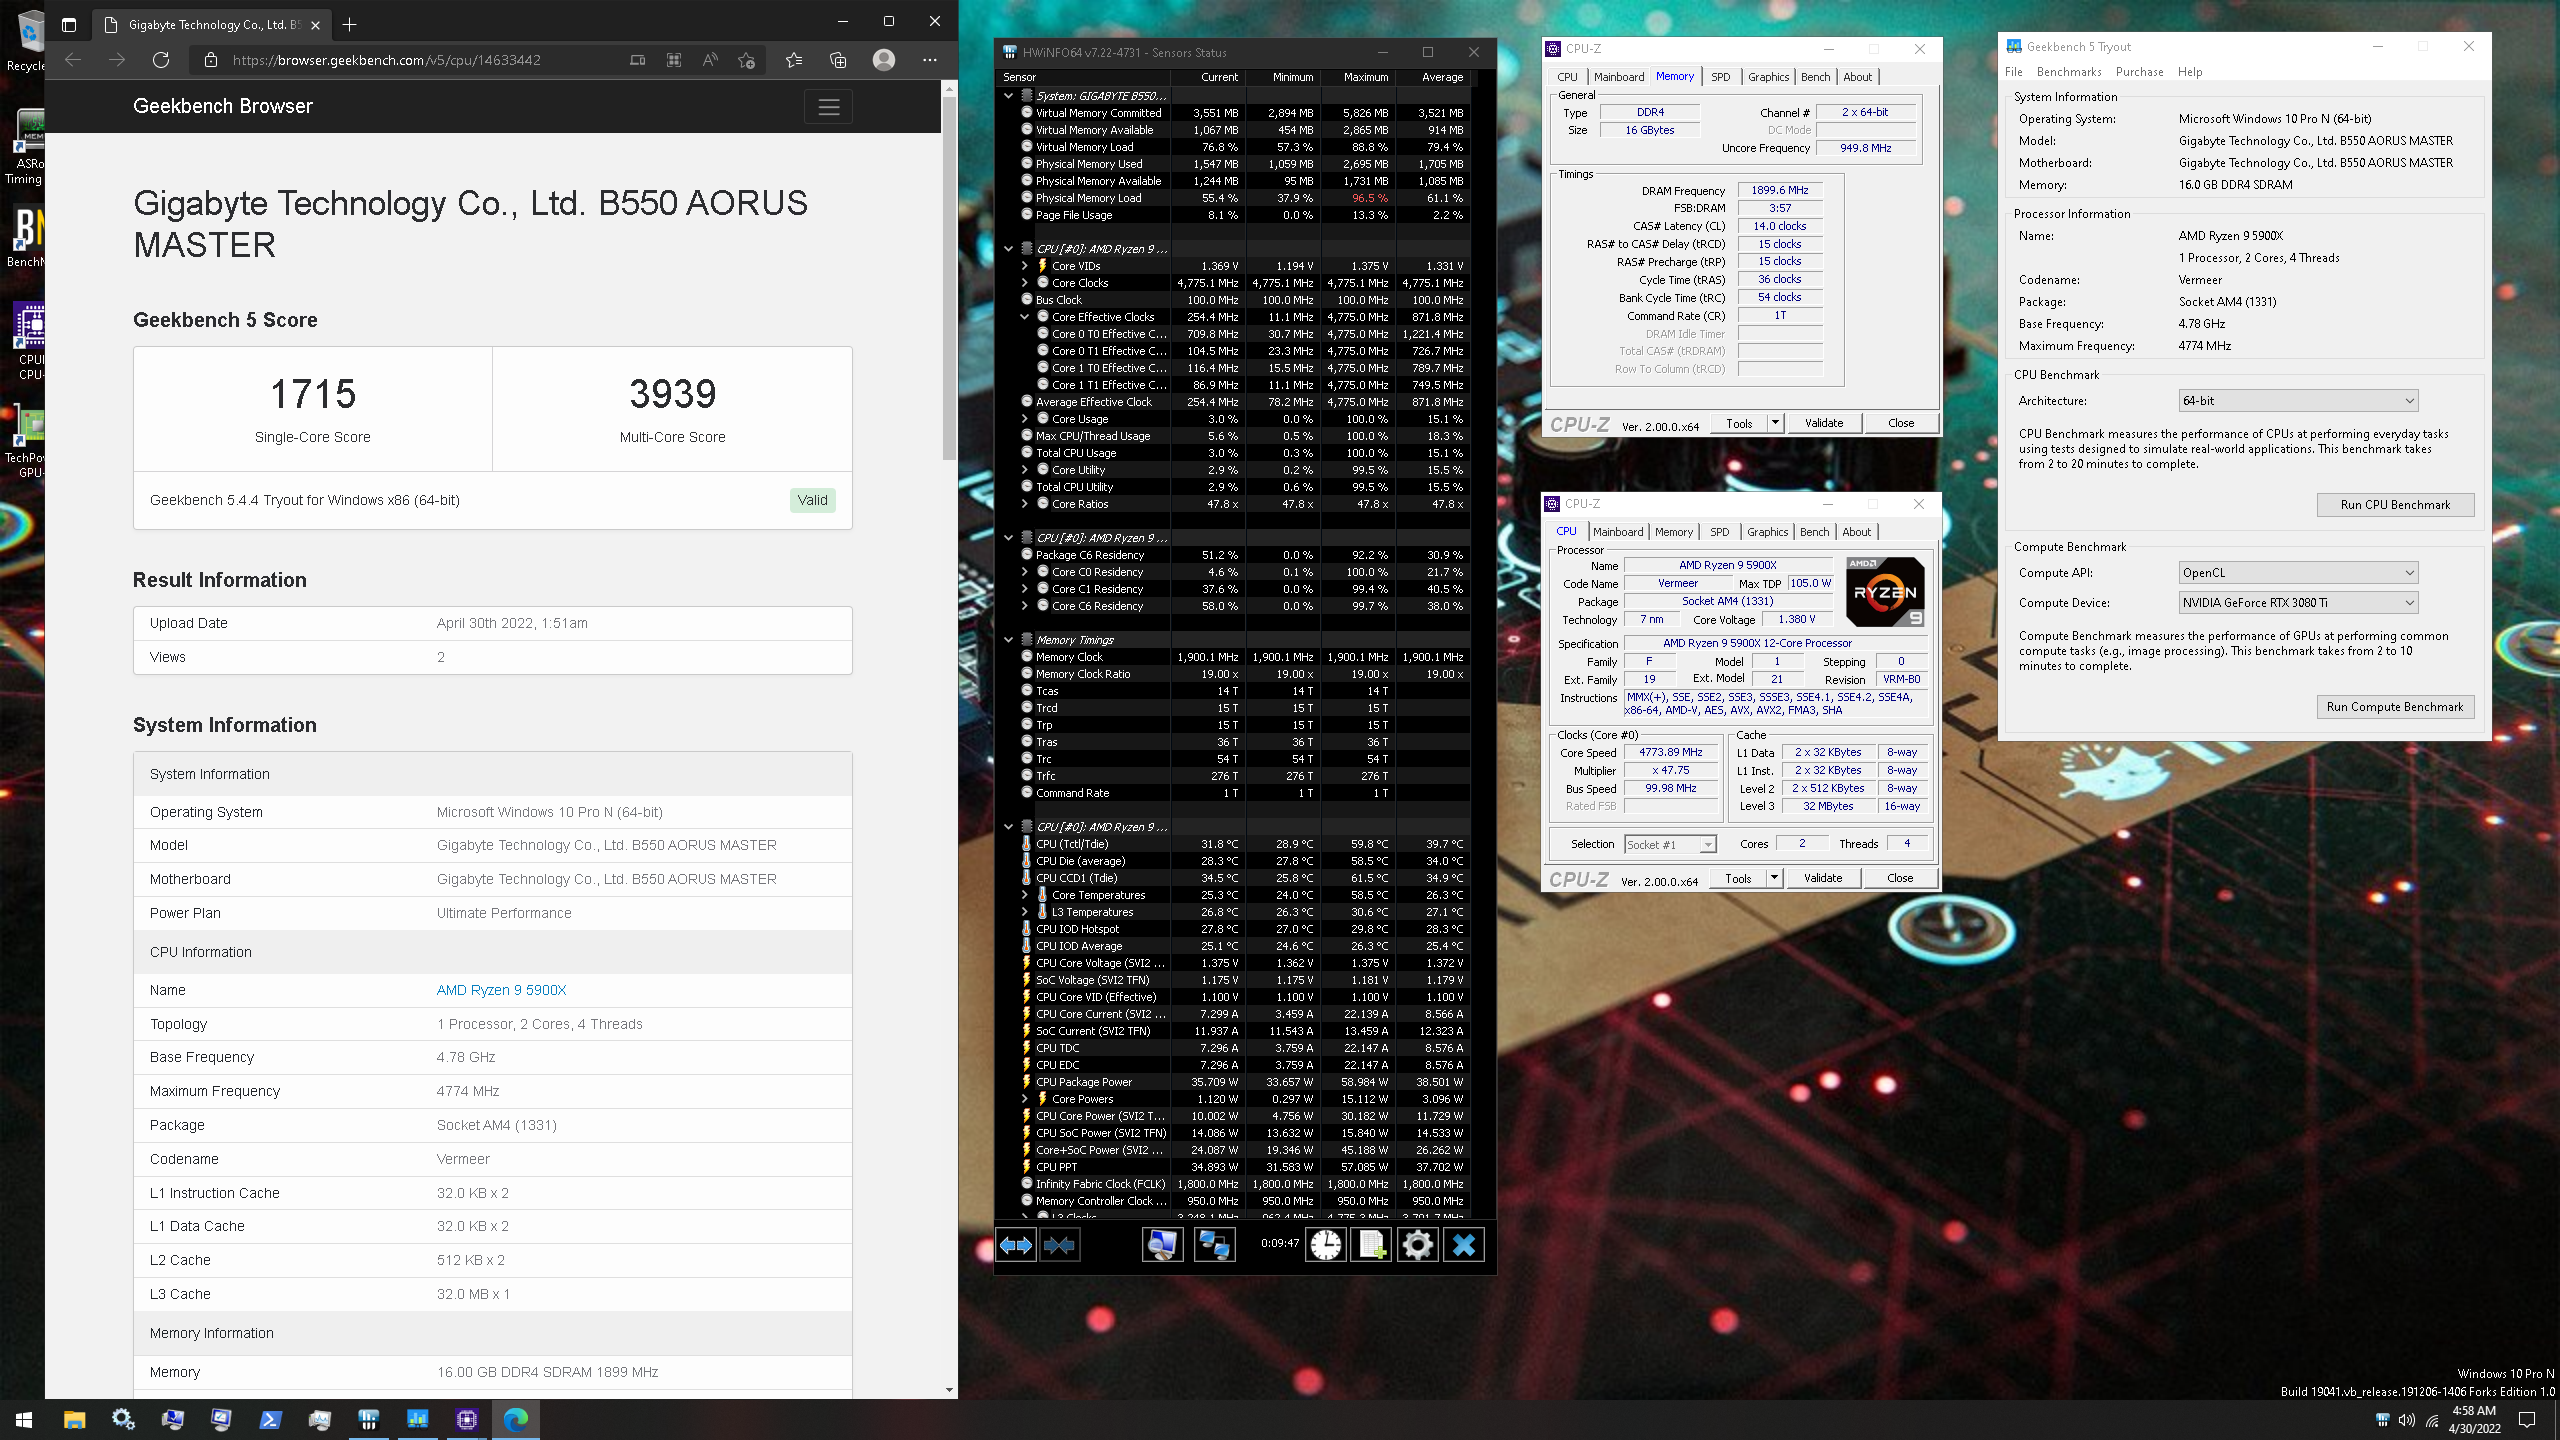Click HWiNFO expand sensor columns arrows icon
The height and width of the screenshot is (1440, 2560).
pos(1016,1245)
